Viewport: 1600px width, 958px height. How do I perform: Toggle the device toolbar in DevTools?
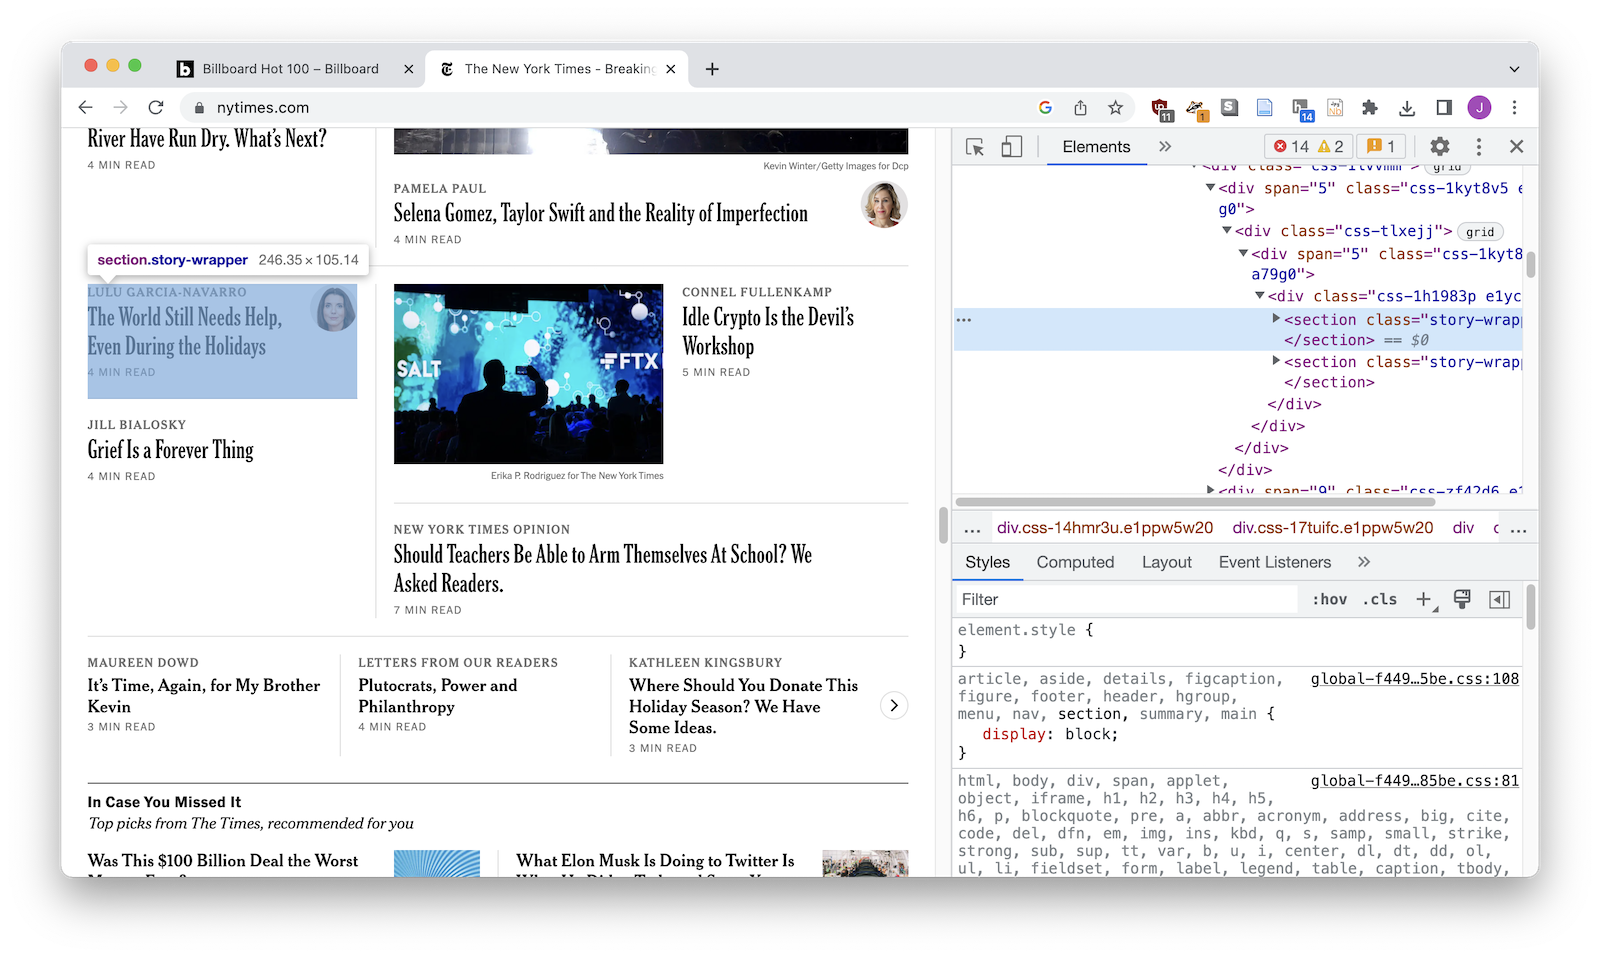1012,147
